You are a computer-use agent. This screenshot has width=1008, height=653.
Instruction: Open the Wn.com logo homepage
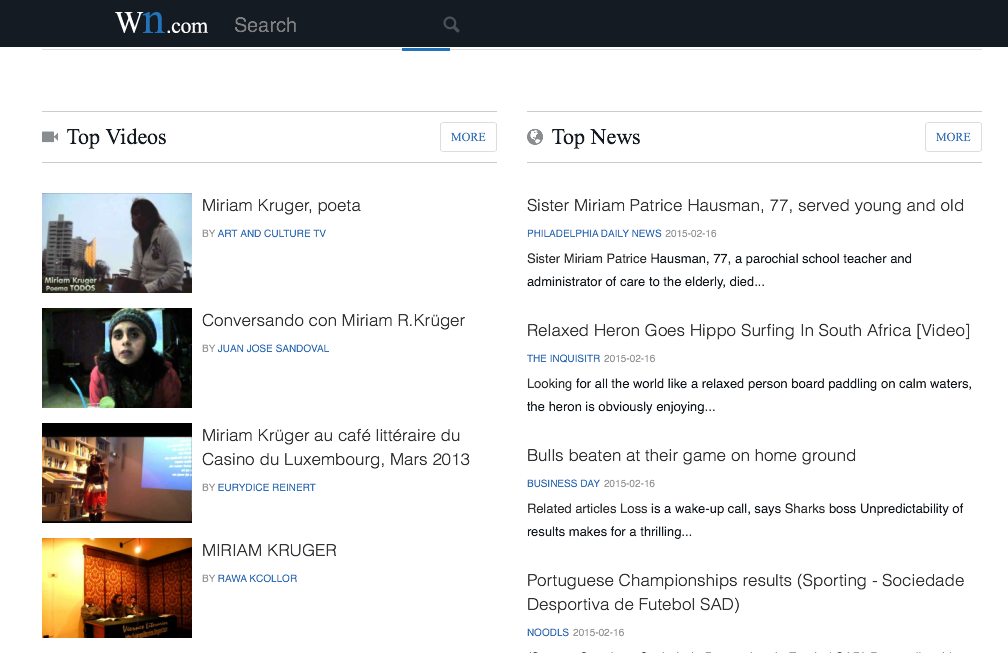pos(161,24)
